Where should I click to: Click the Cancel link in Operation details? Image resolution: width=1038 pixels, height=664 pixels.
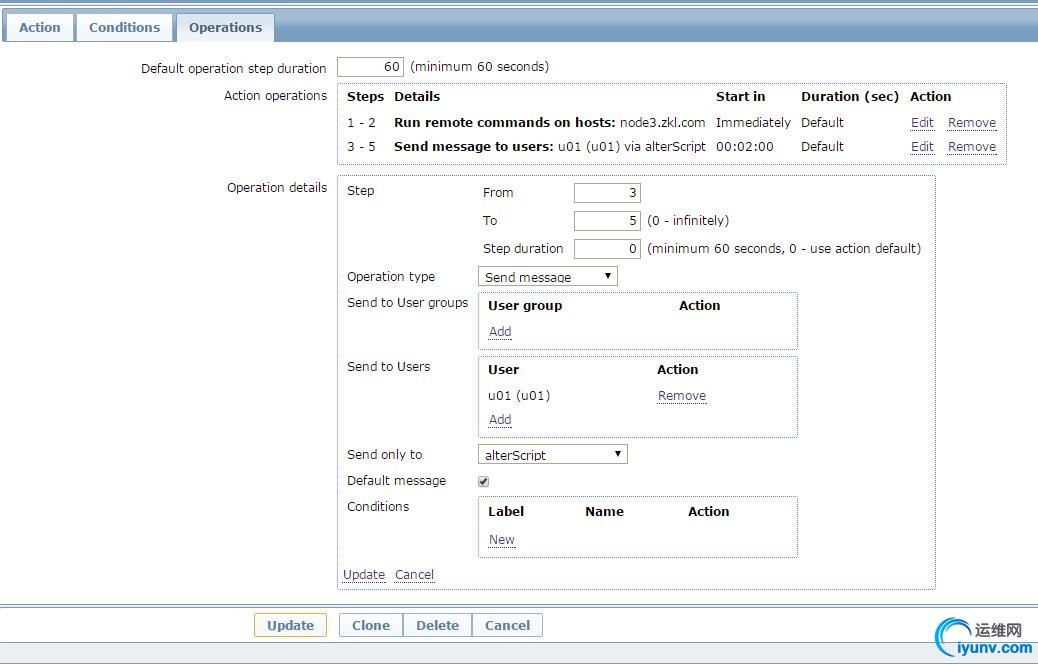[414, 575]
